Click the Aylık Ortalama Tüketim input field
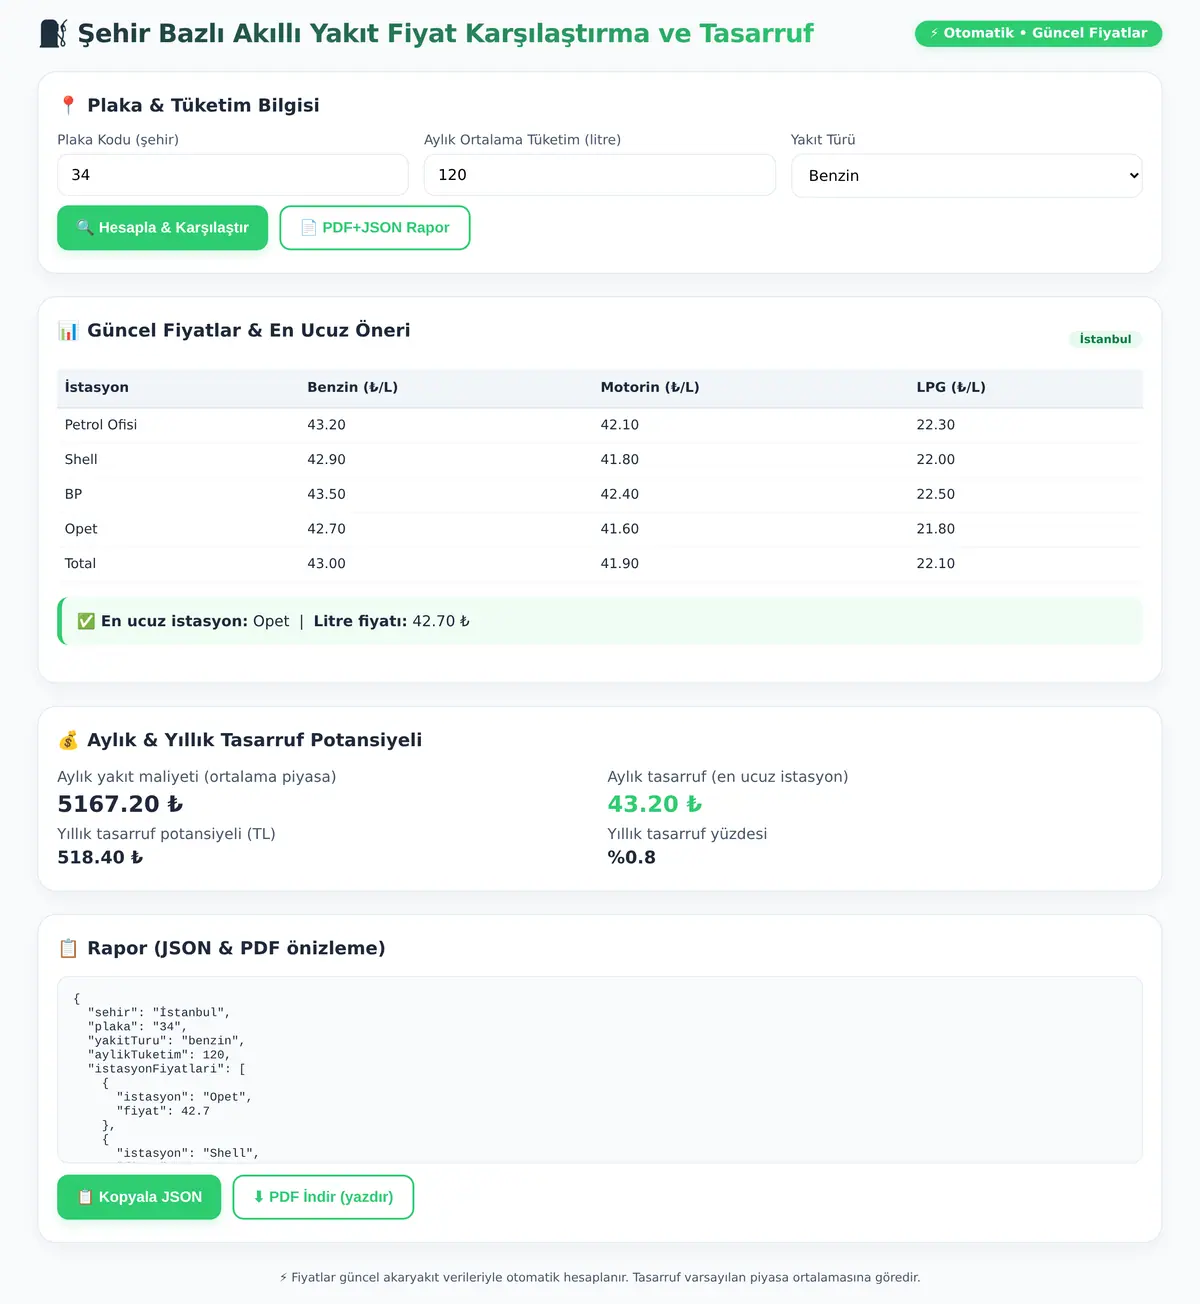The image size is (1200, 1304). pos(600,175)
